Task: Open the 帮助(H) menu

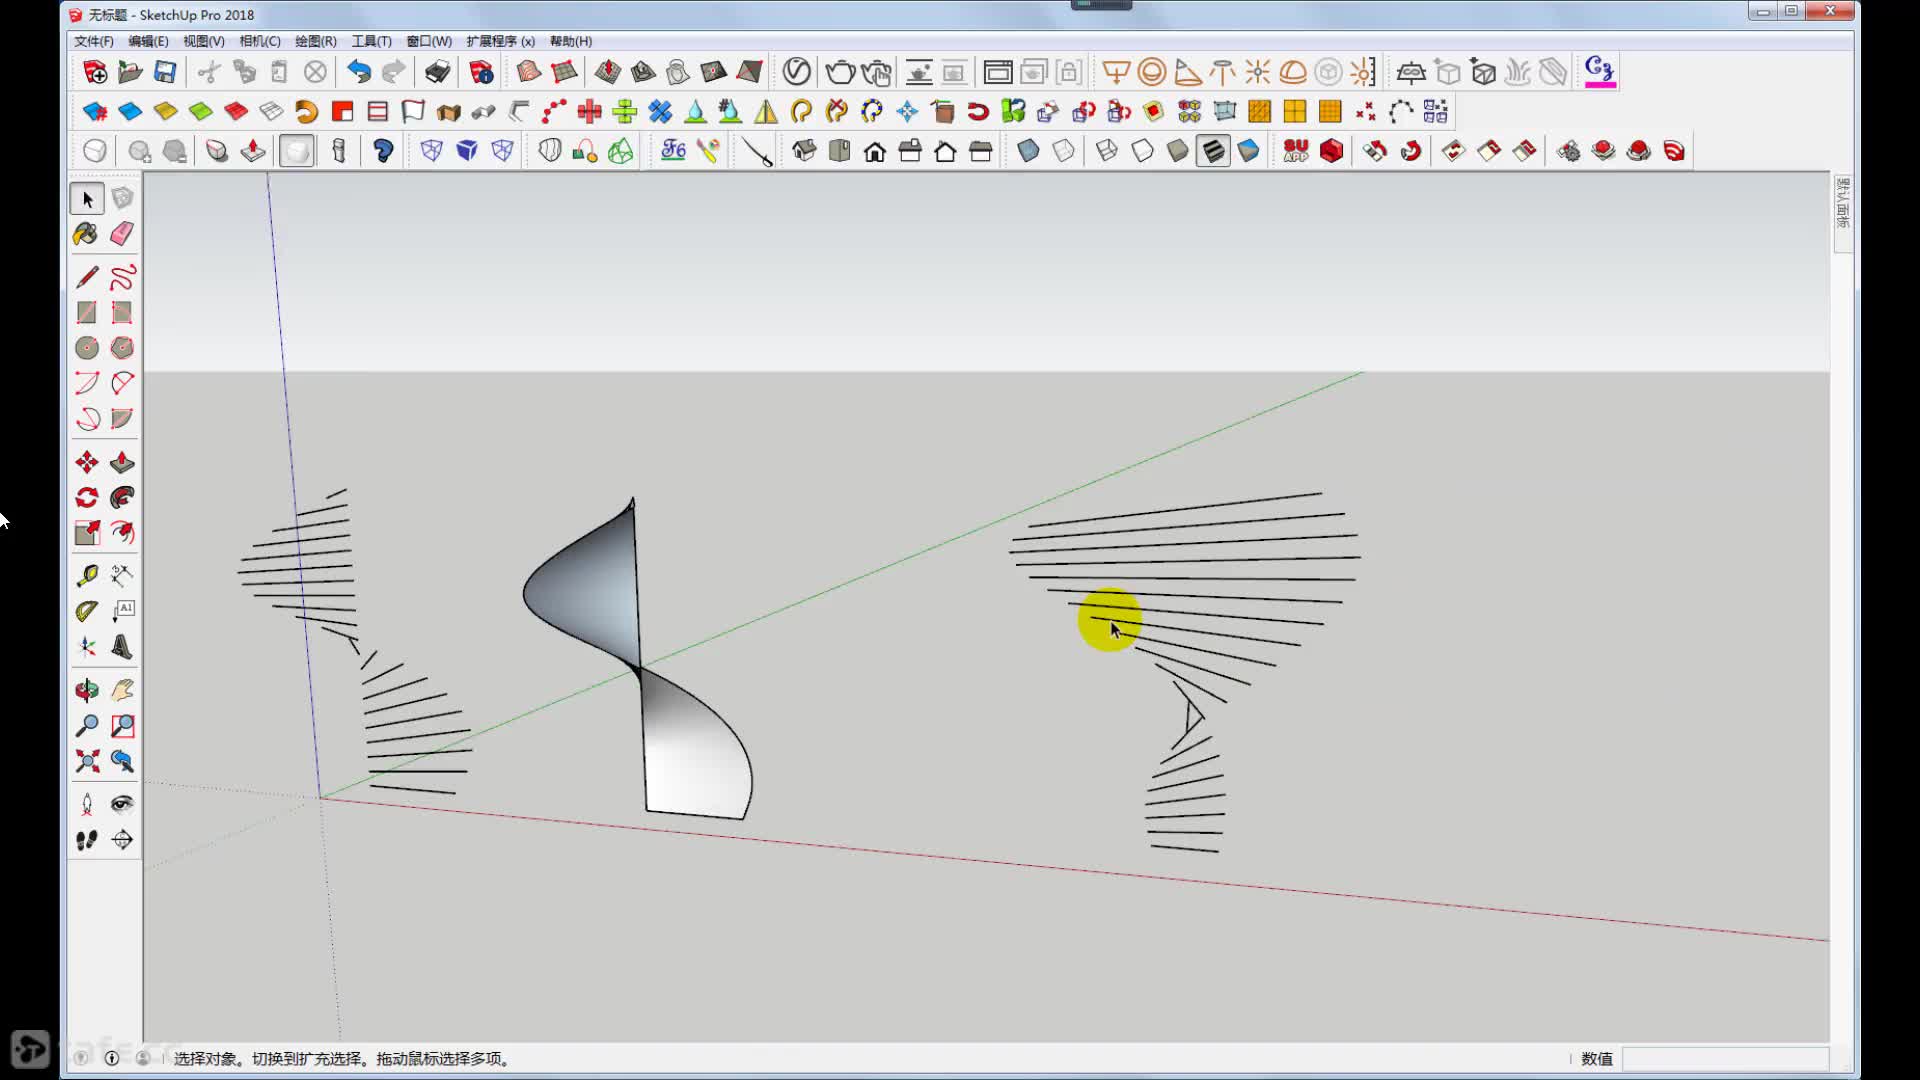Action: coord(571,41)
